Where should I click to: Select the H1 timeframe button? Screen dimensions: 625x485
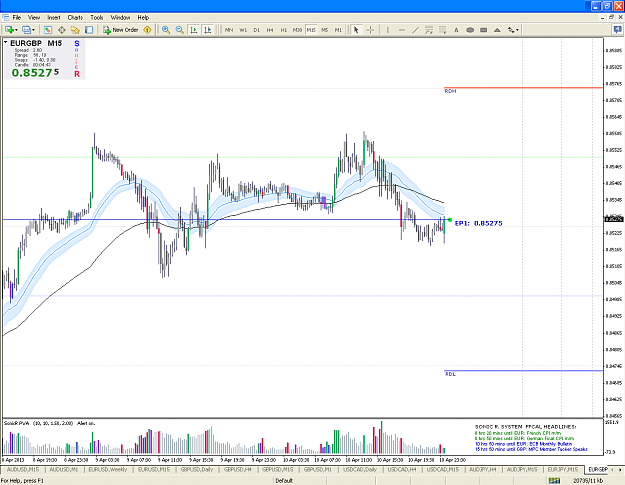283,30
